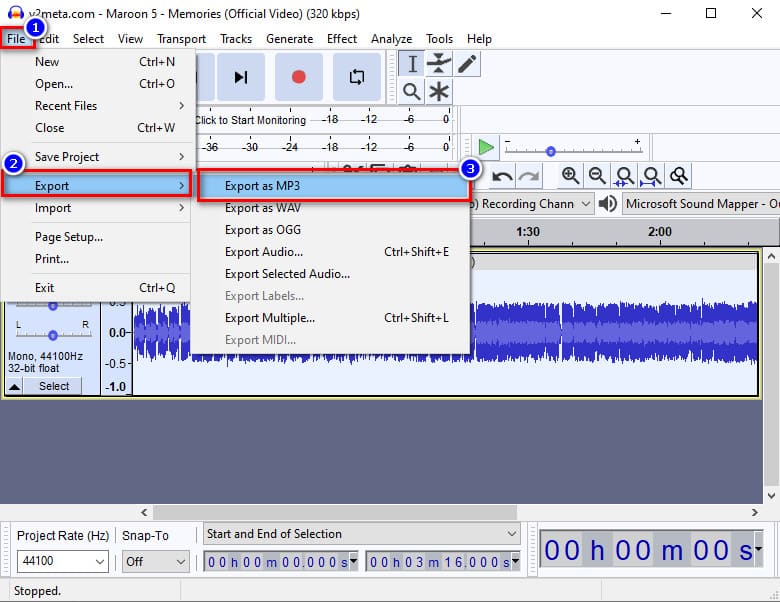Open the Analyze menu
The width and height of the screenshot is (780, 602).
391,39
